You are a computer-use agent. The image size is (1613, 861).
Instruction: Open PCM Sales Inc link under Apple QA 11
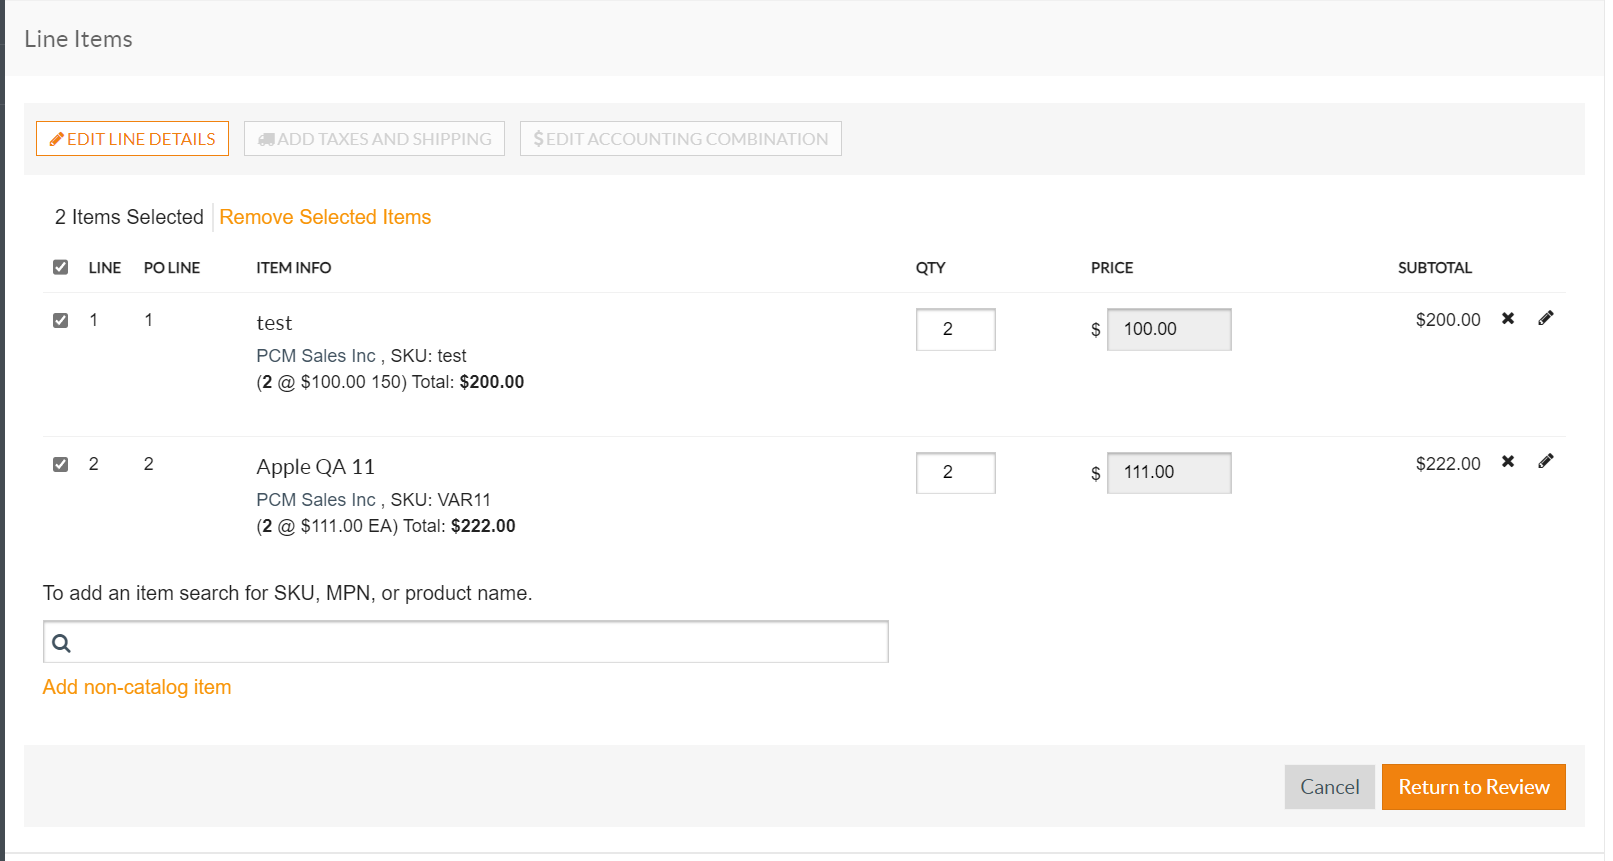[316, 500]
